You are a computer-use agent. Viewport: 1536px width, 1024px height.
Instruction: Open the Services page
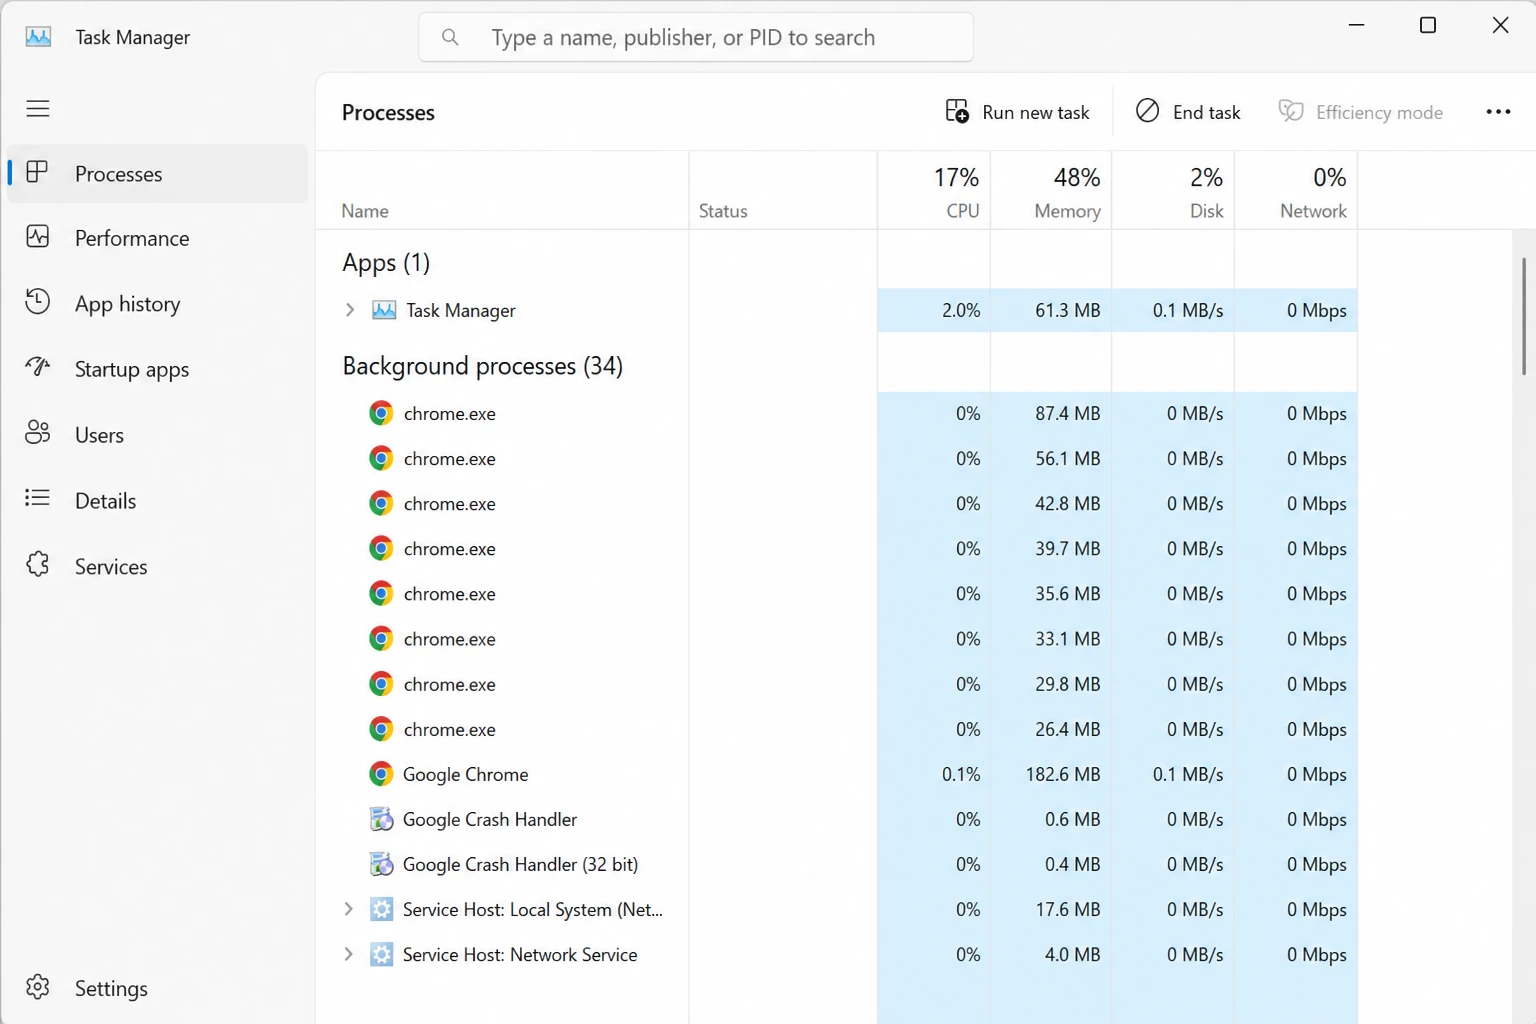coord(158,566)
